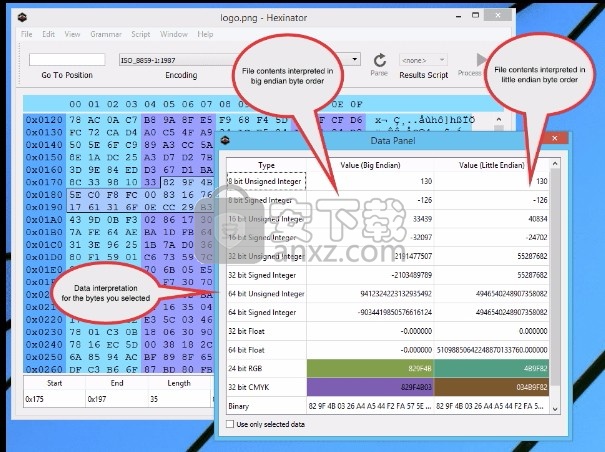Click the Type column header
The width and height of the screenshot is (605, 452).
pyautogui.click(x=266, y=165)
